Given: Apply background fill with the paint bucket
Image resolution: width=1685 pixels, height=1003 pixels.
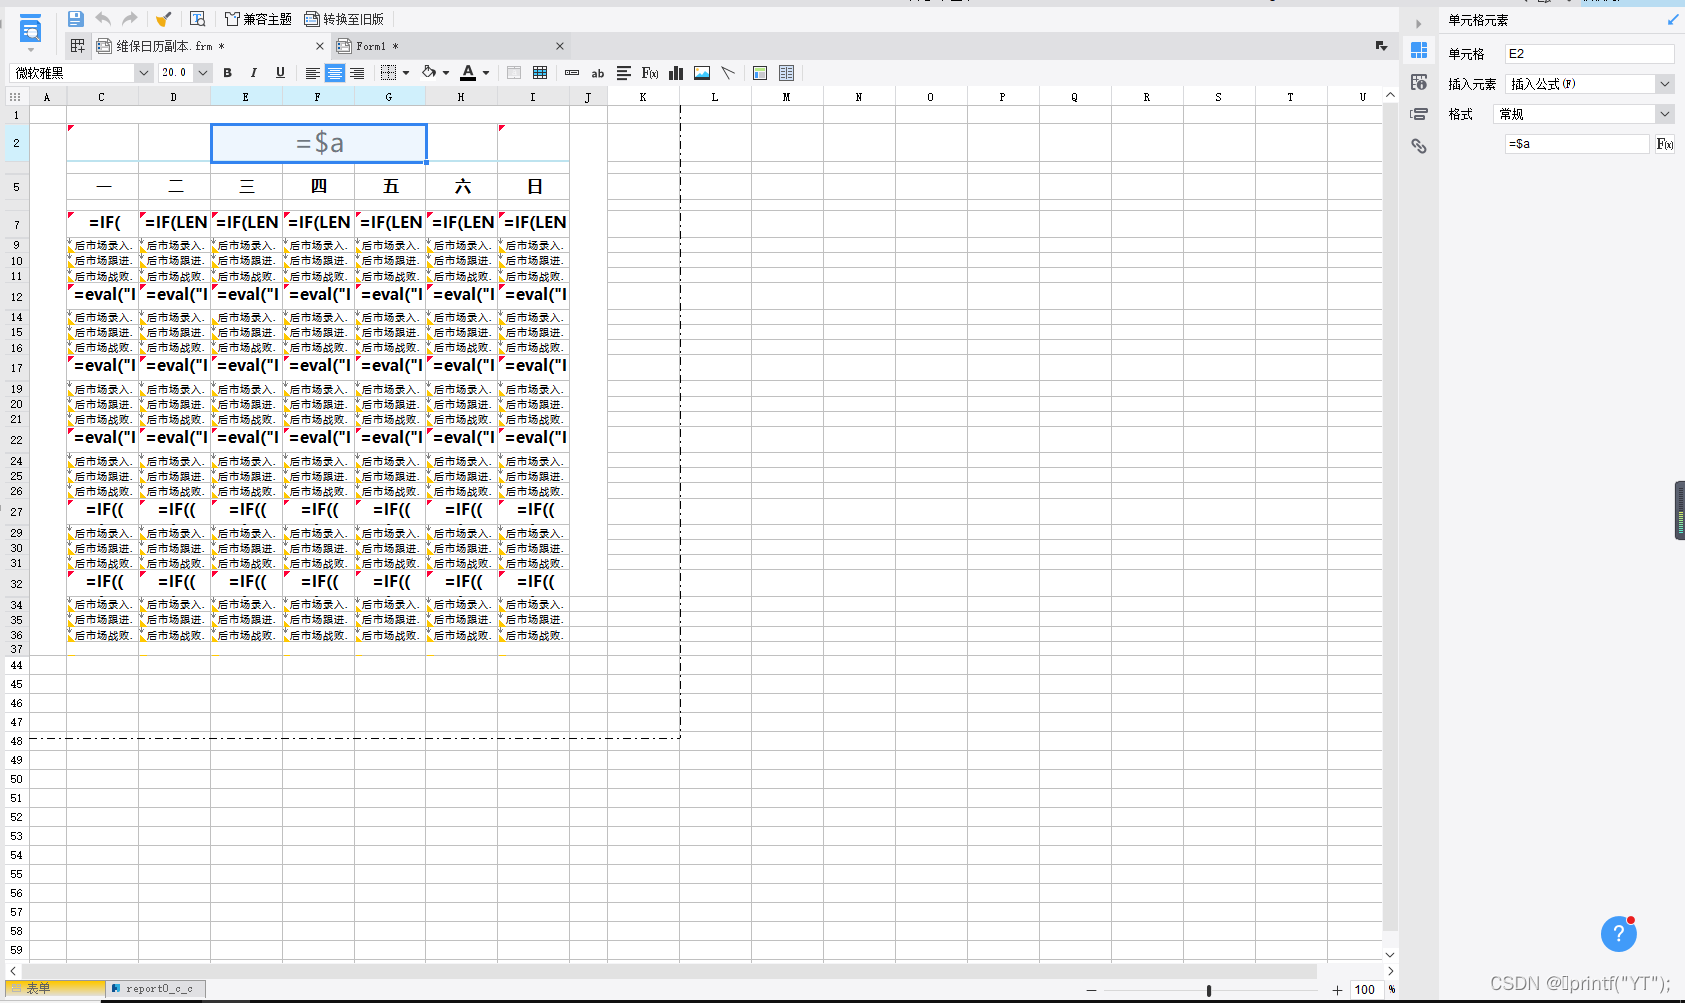Looking at the screenshot, I should (x=429, y=72).
